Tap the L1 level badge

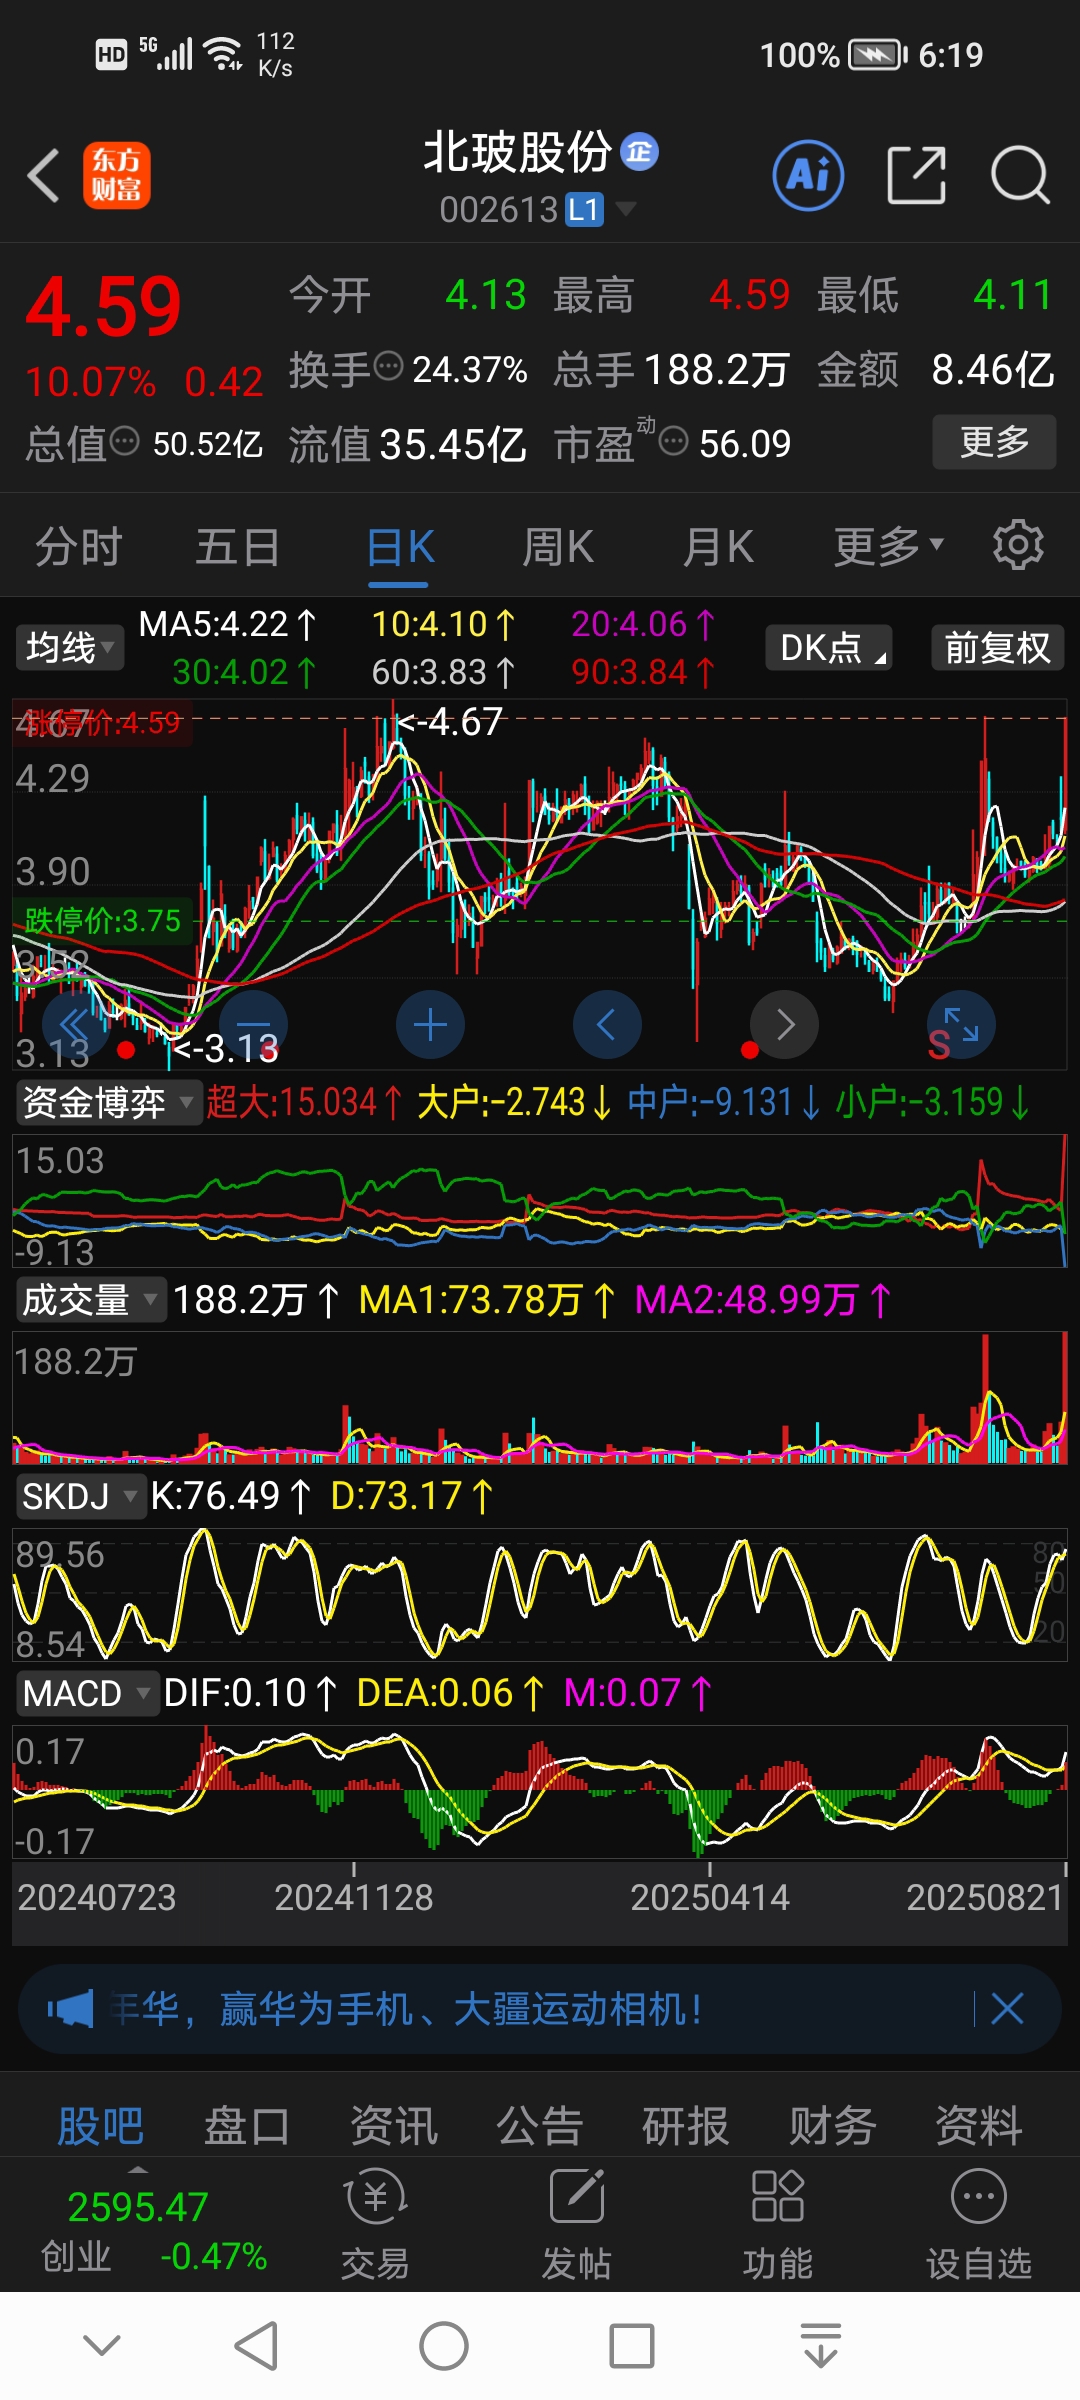[584, 210]
